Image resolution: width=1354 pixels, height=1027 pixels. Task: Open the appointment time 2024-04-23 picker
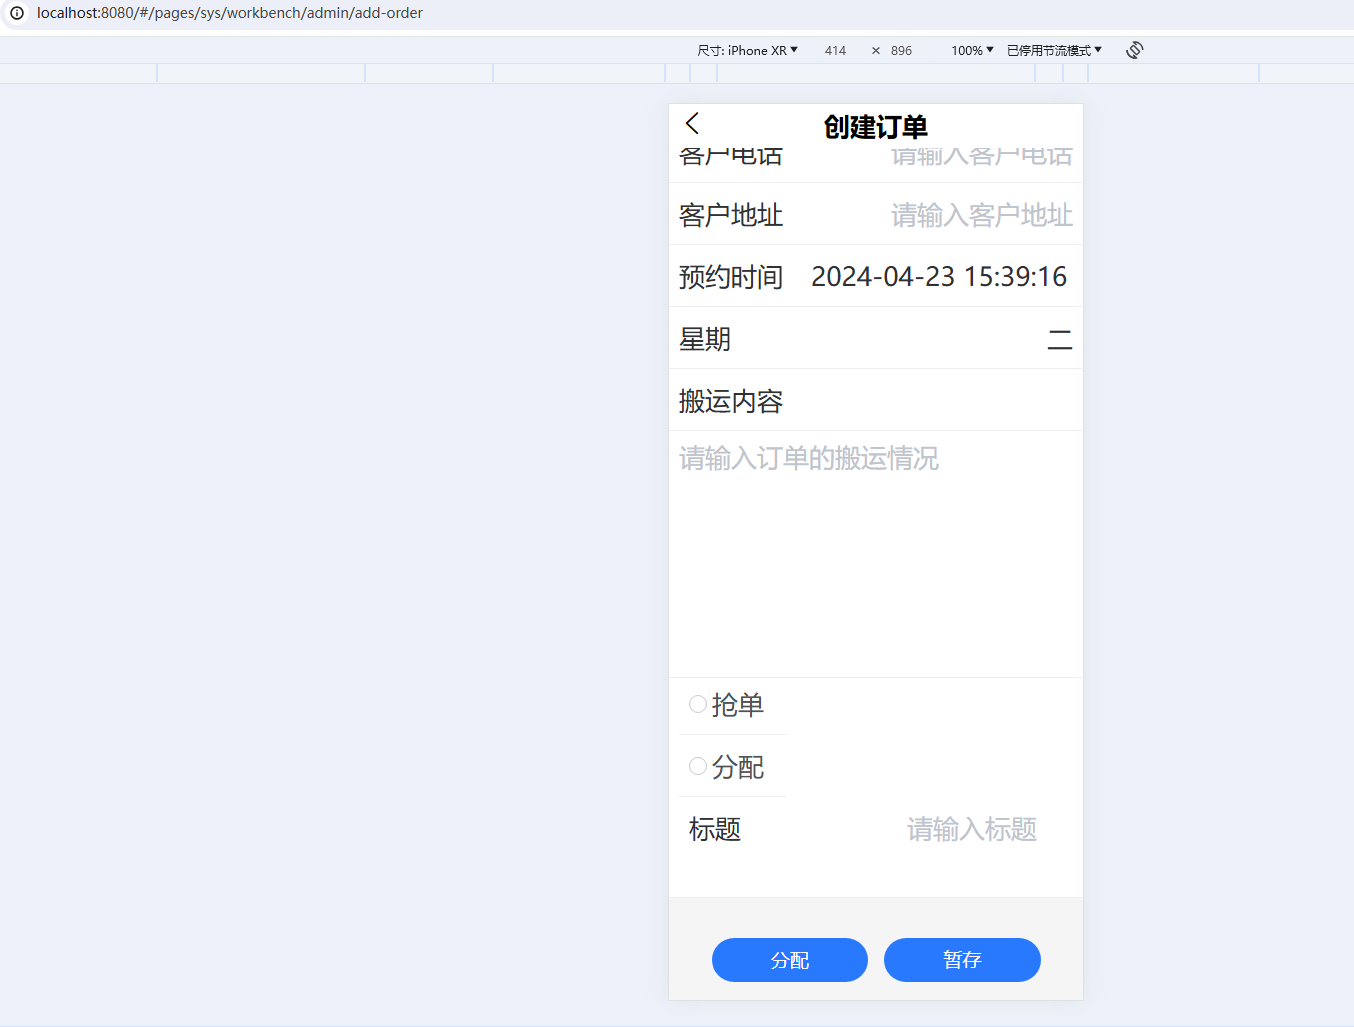coord(939,276)
